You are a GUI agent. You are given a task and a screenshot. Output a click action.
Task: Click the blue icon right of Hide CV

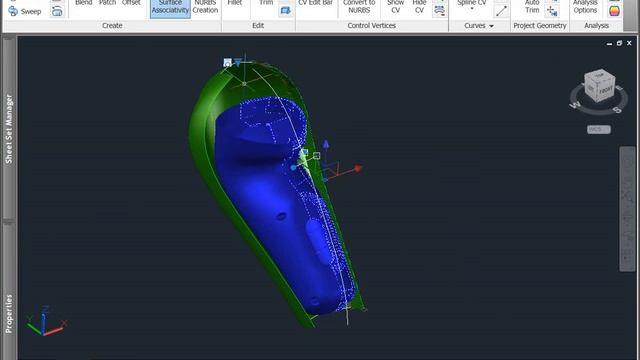439,11
